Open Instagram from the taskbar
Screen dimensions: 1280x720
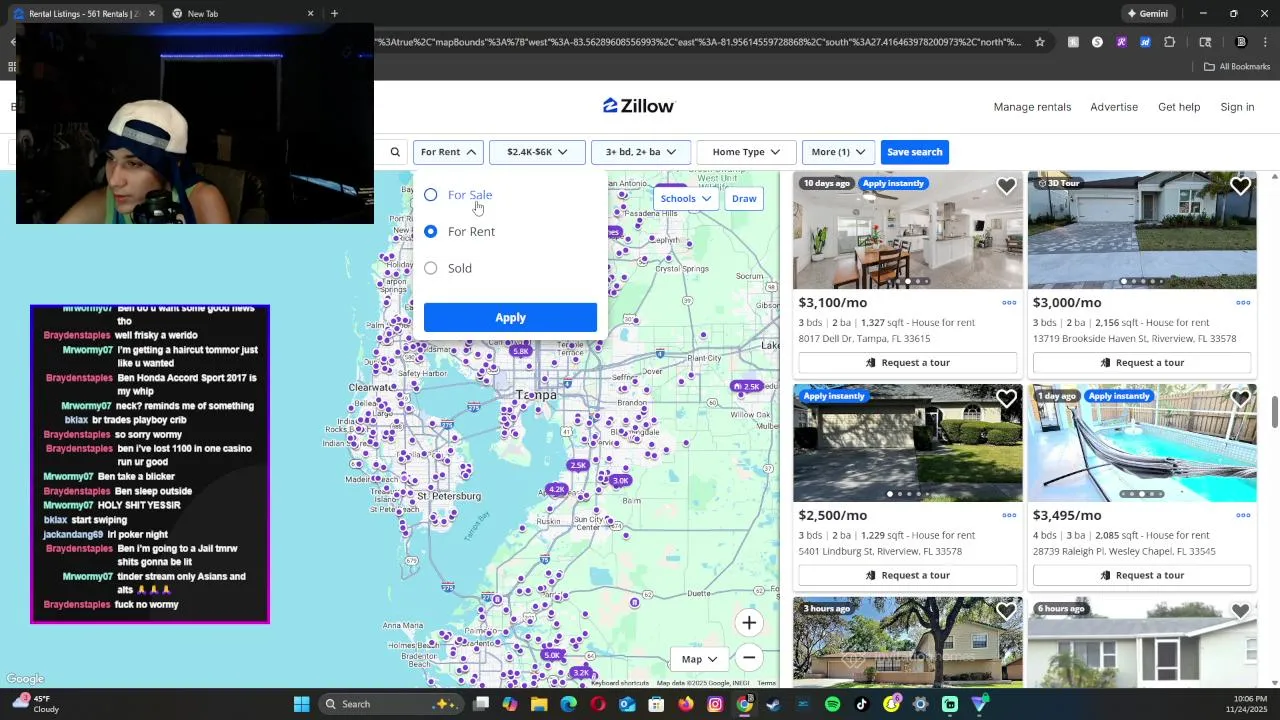pos(715,704)
